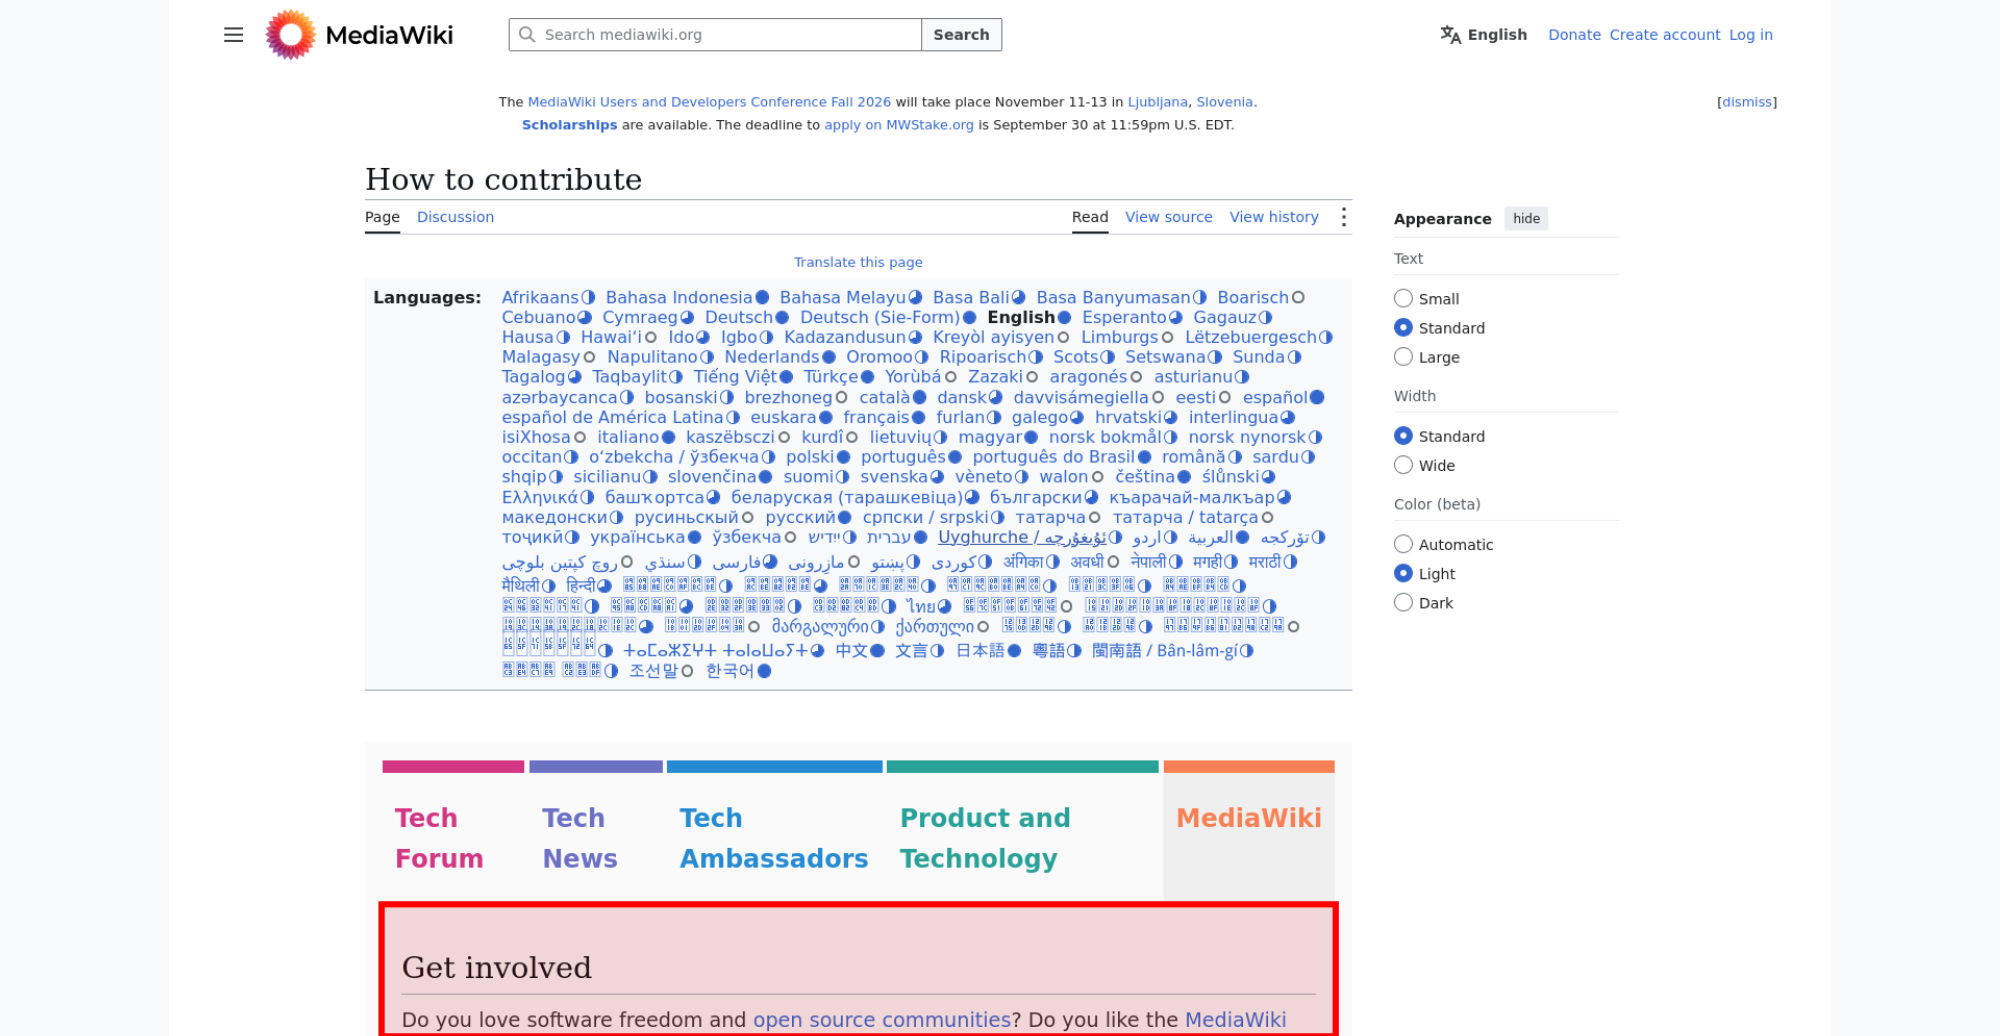Screen dimensions: 2000x1036
Task: Focus the Search mediawiki.org input field
Action: pos(715,35)
